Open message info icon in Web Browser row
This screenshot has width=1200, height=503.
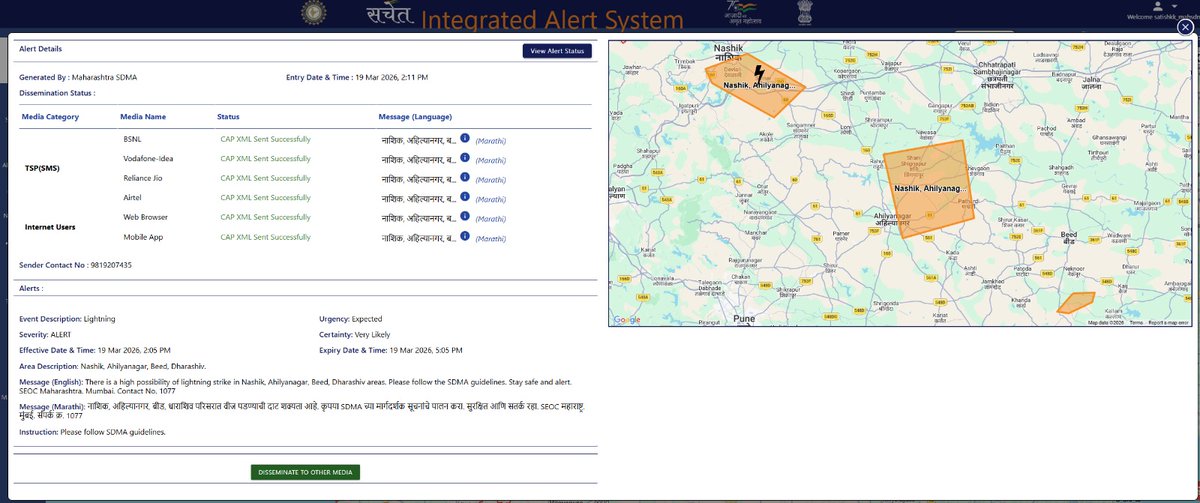click(x=465, y=217)
